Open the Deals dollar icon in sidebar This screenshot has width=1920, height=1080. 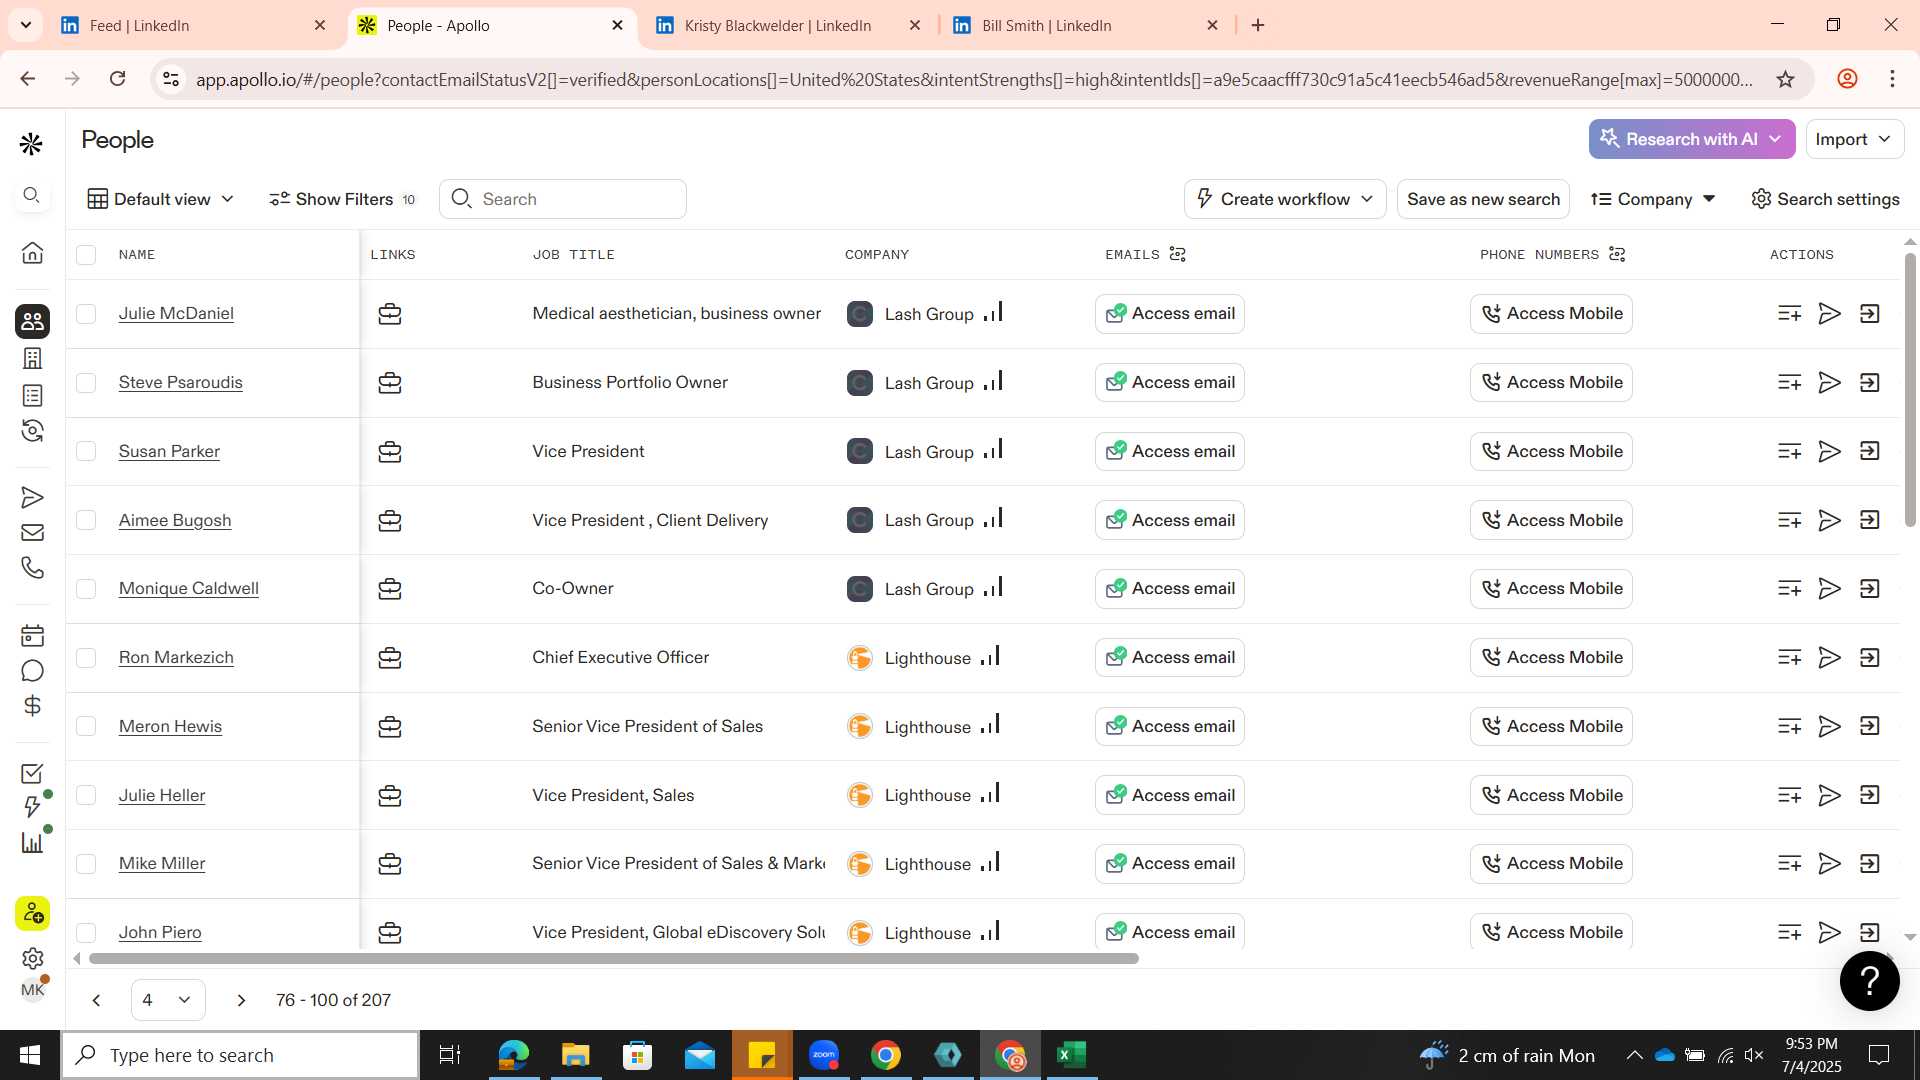pos(32,706)
